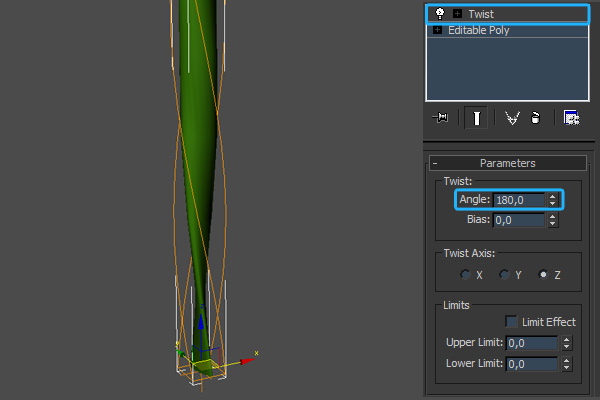Screen dimensions: 600x400
Task: Click the Bias value field
Action: (519, 220)
